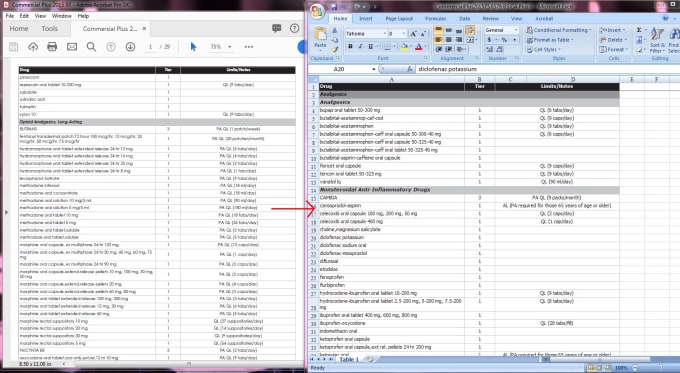Switch to the Page Layout ribbon tab
680x373 pixels.
[399, 19]
